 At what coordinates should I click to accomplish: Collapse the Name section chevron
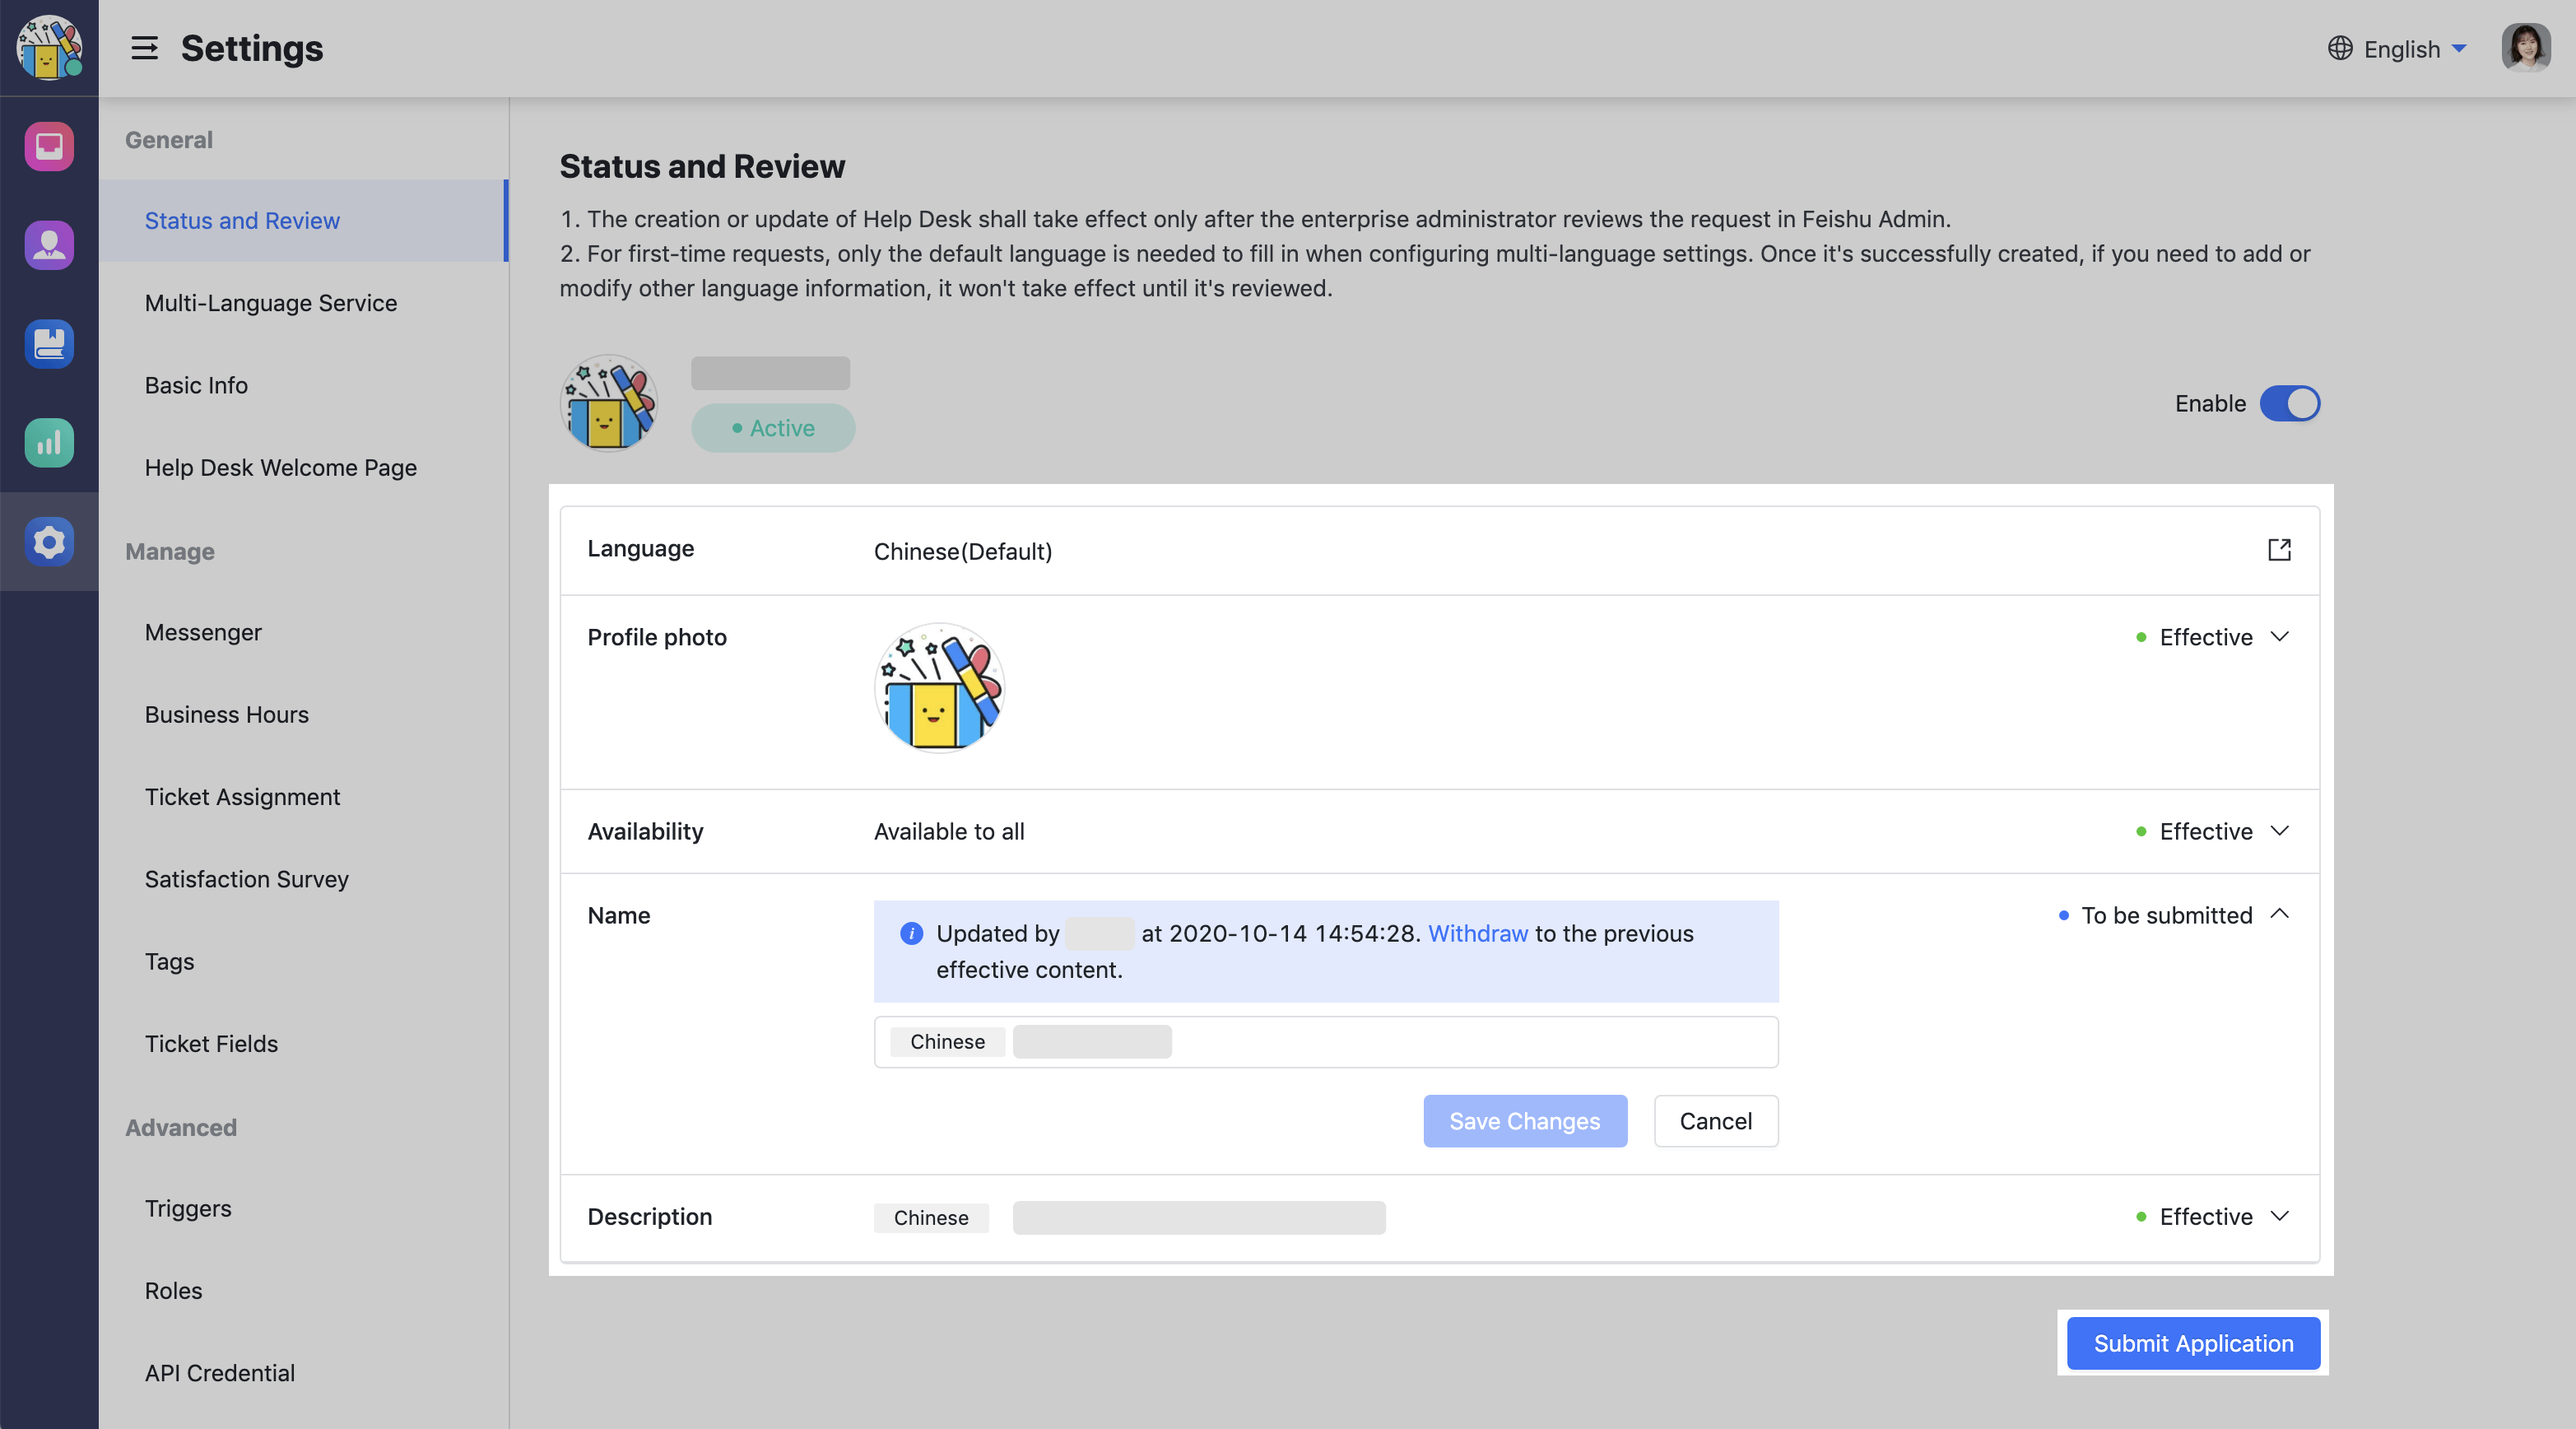pyautogui.click(x=2280, y=914)
